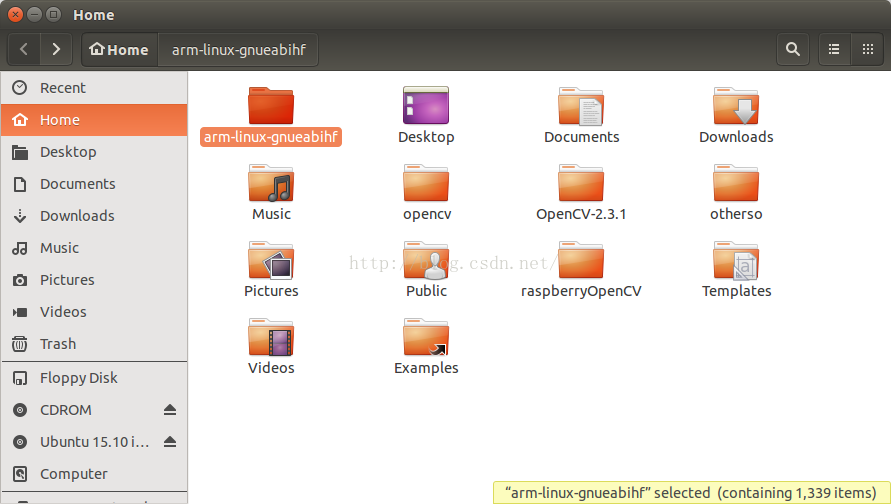Select the Videos folder icon in file area
The image size is (891, 504).
271,337
